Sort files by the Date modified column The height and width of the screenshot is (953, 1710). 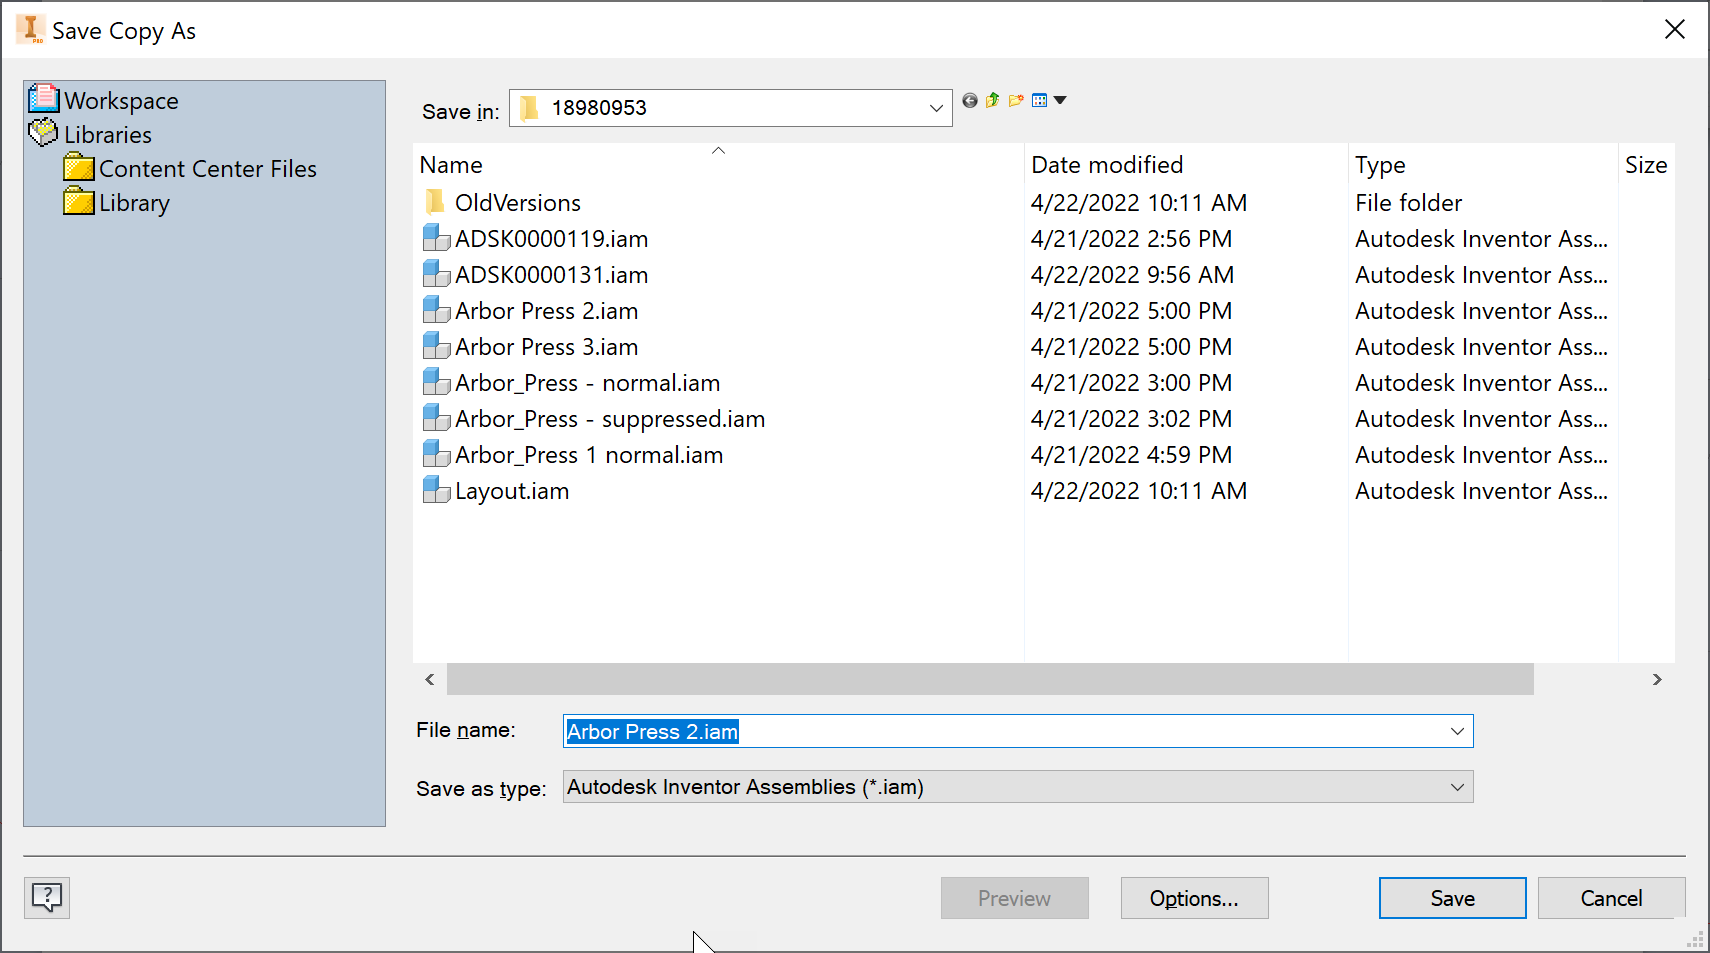point(1107,164)
